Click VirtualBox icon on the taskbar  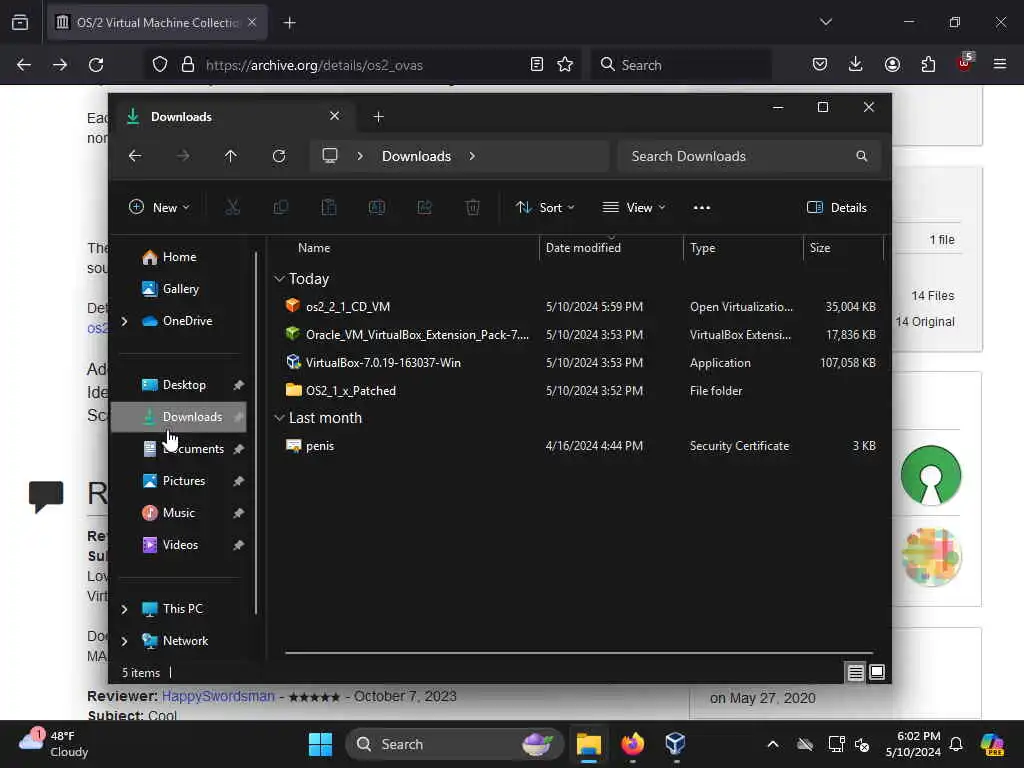click(675, 744)
